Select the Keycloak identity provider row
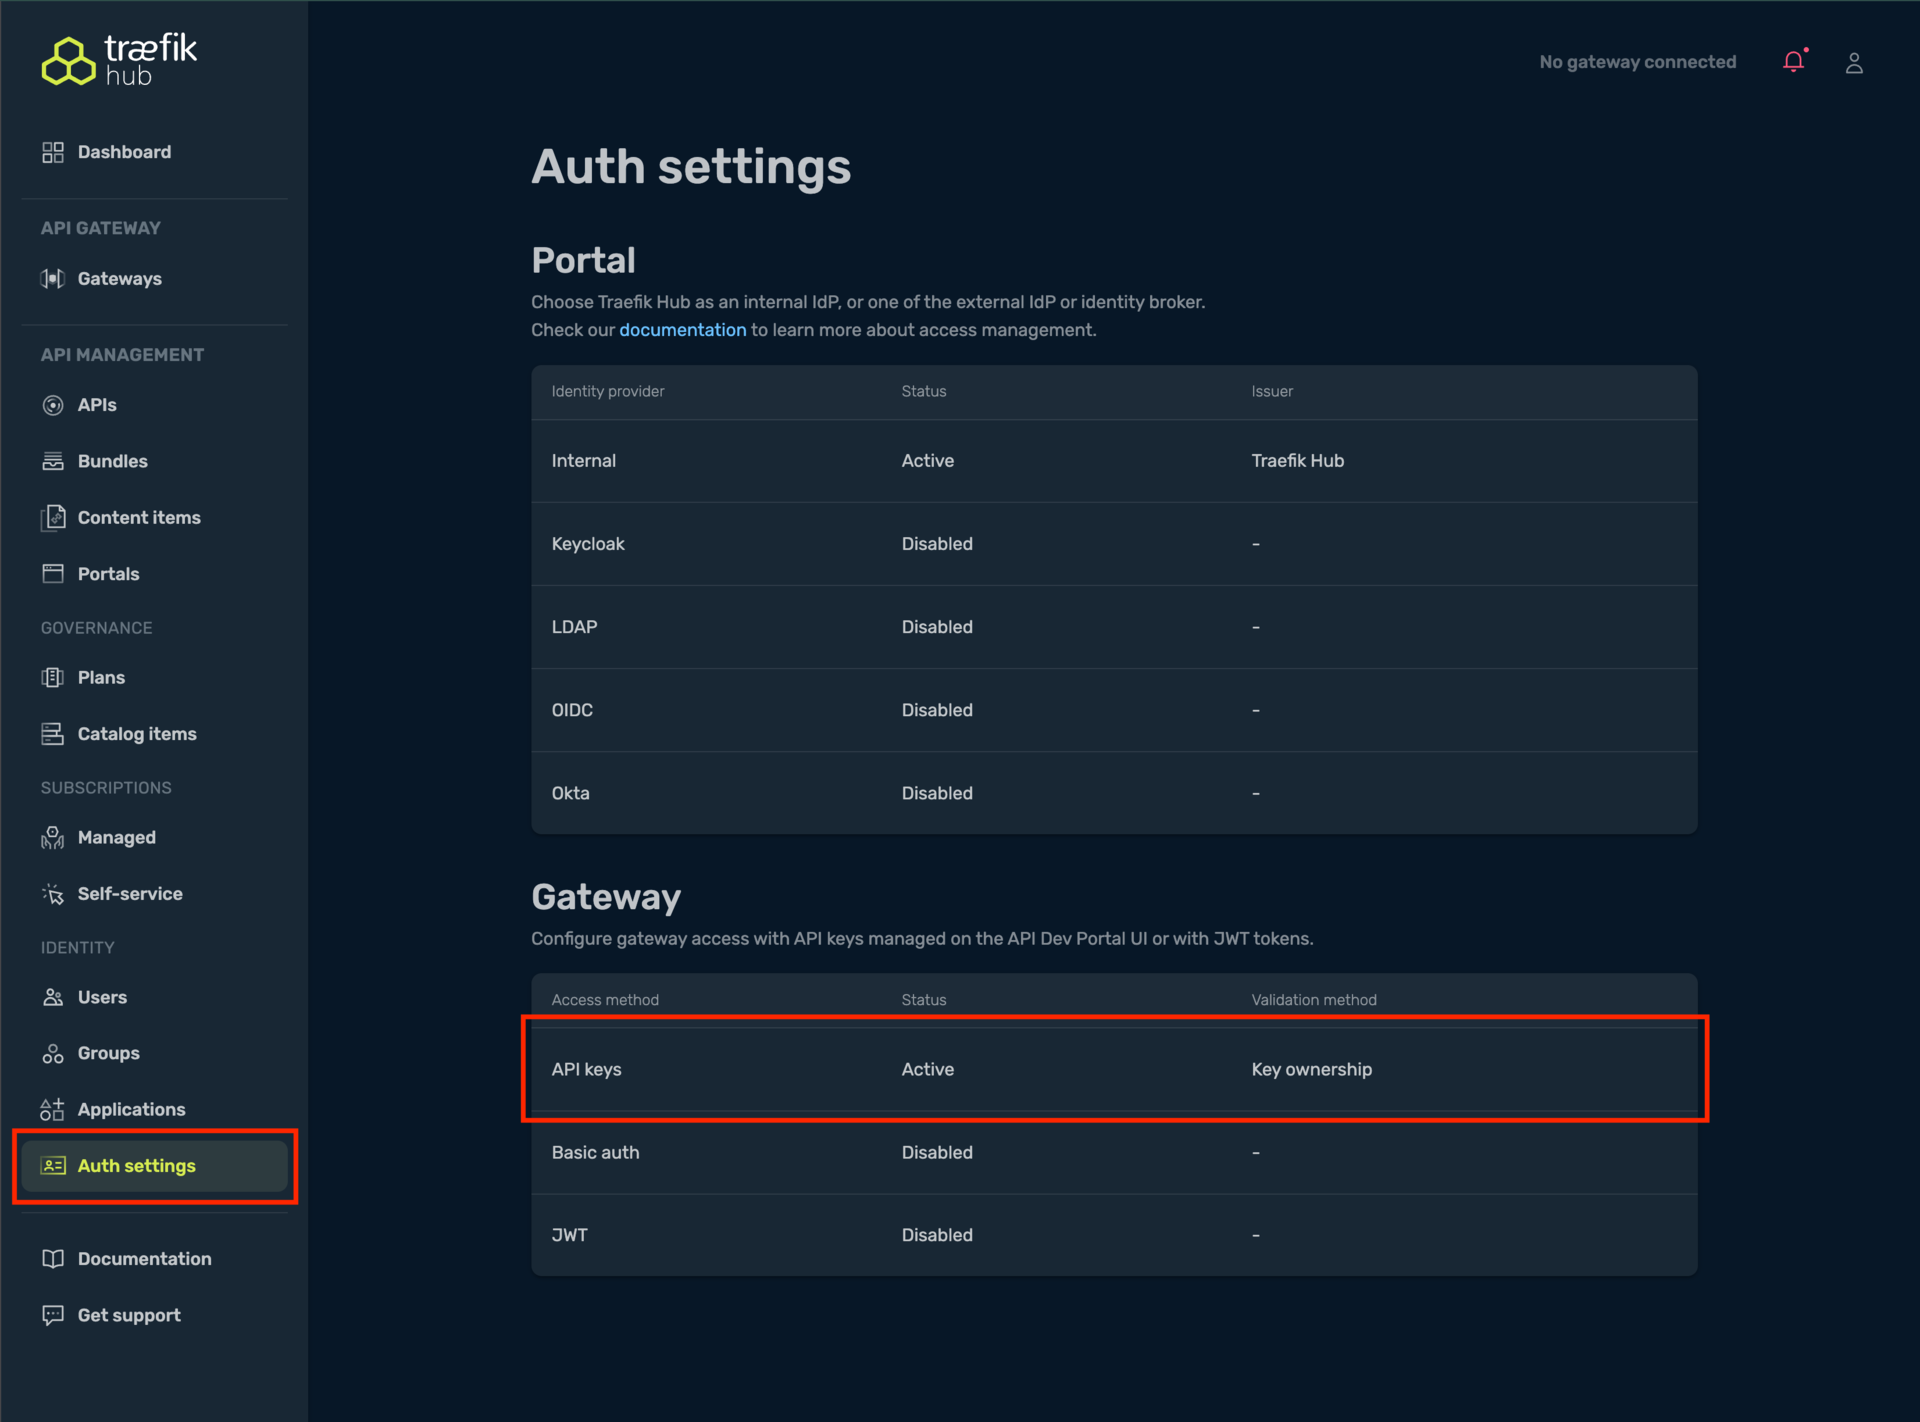Image resolution: width=1920 pixels, height=1422 pixels. click(x=1114, y=544)
